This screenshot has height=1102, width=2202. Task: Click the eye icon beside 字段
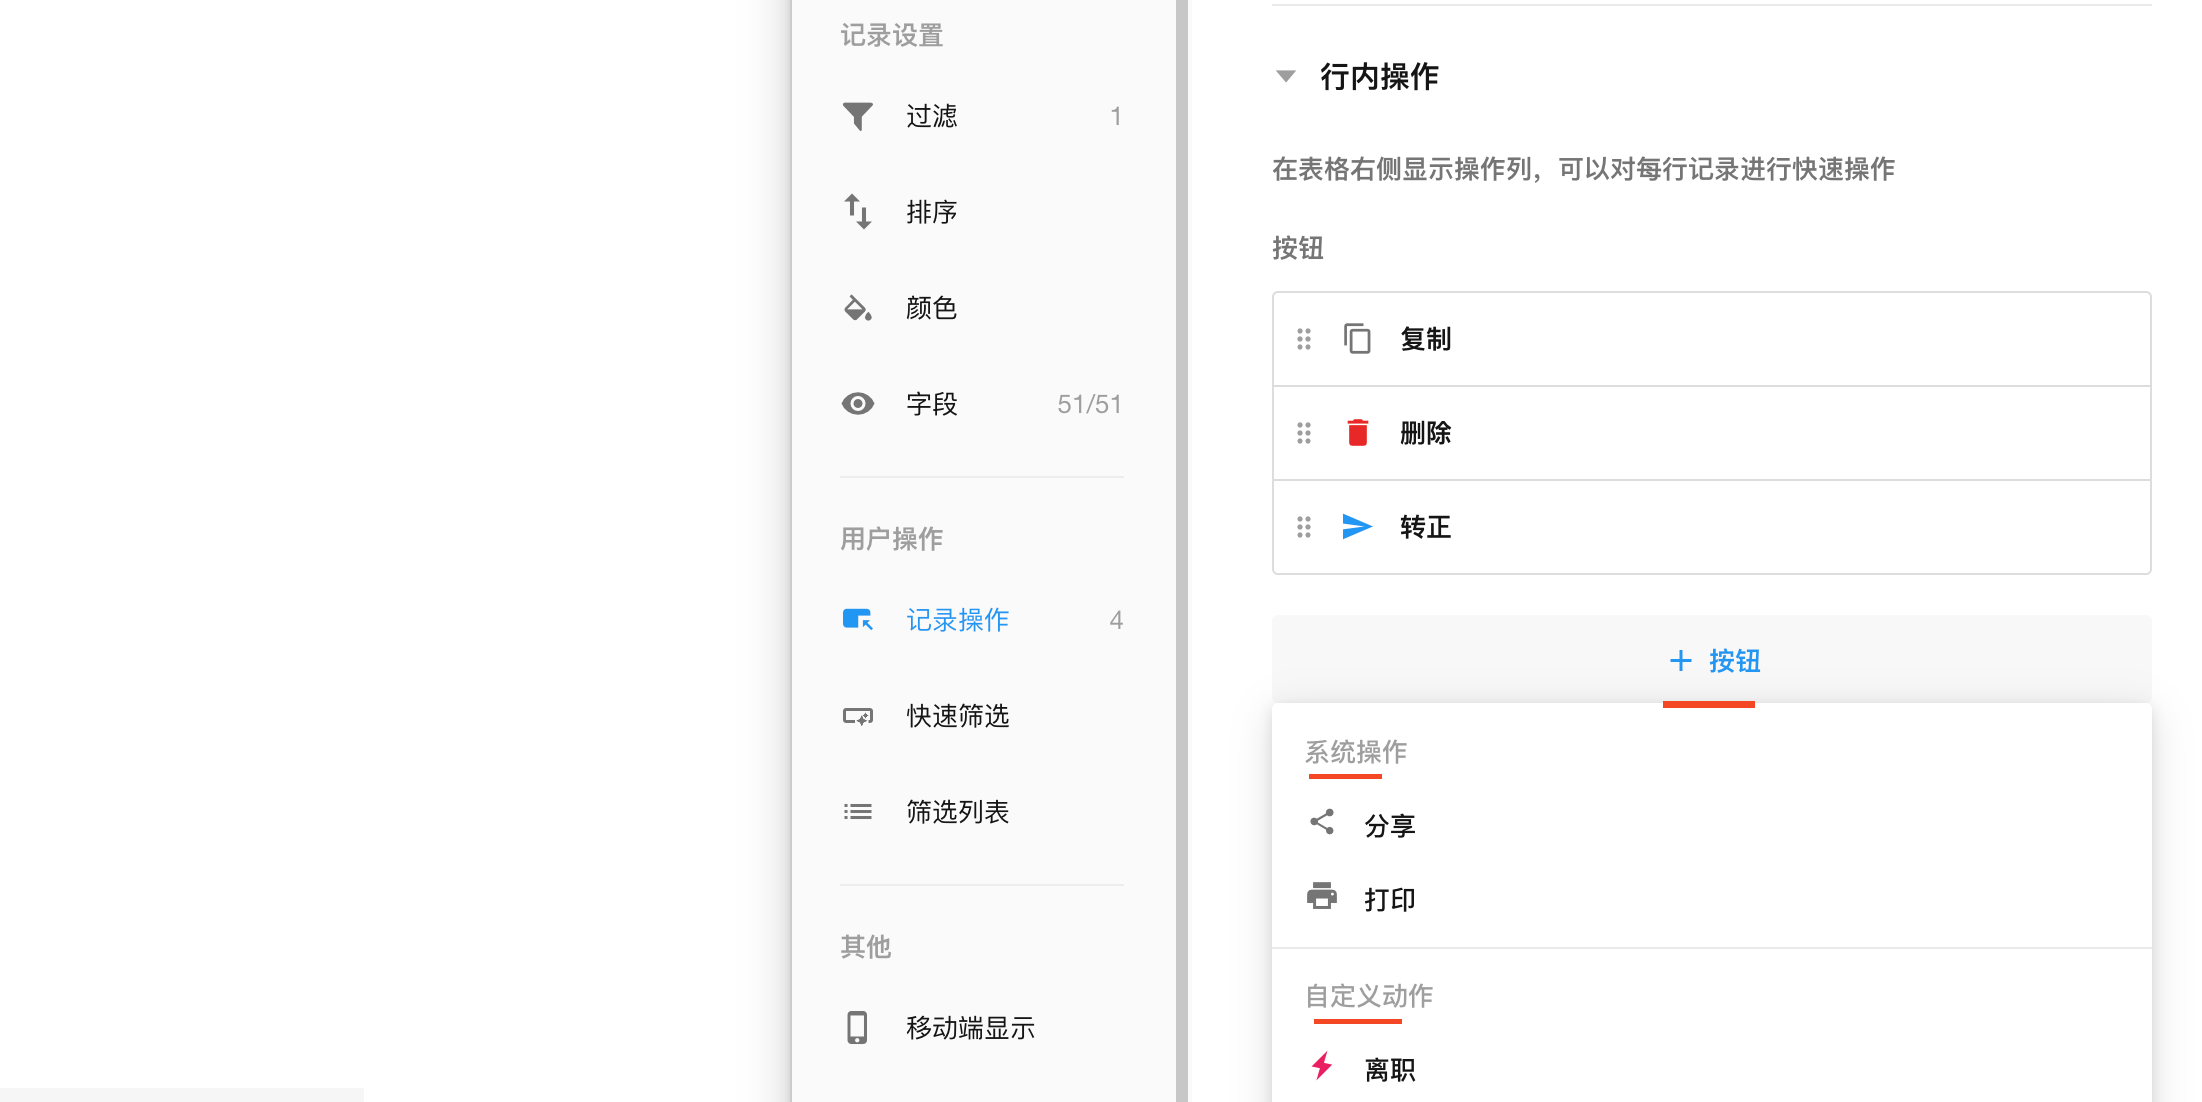pyautogui.click(x=857, y=404)
